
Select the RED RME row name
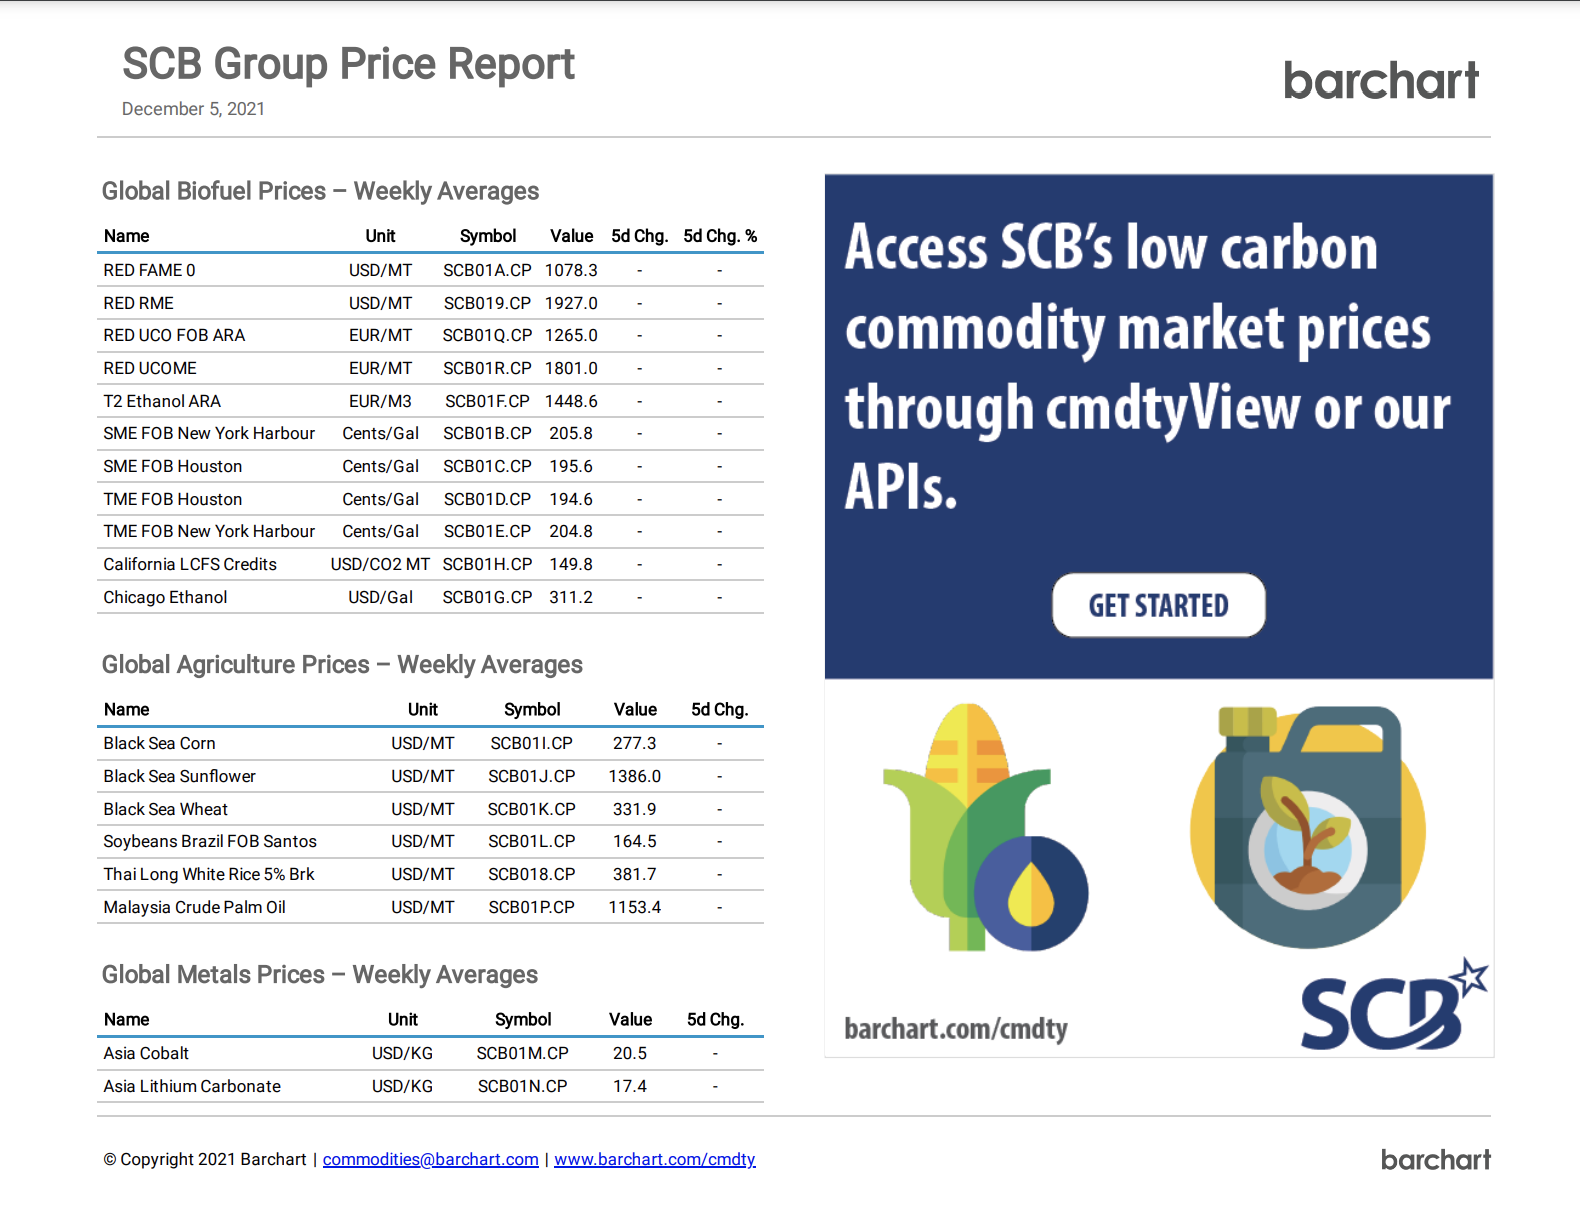[139, 303]
